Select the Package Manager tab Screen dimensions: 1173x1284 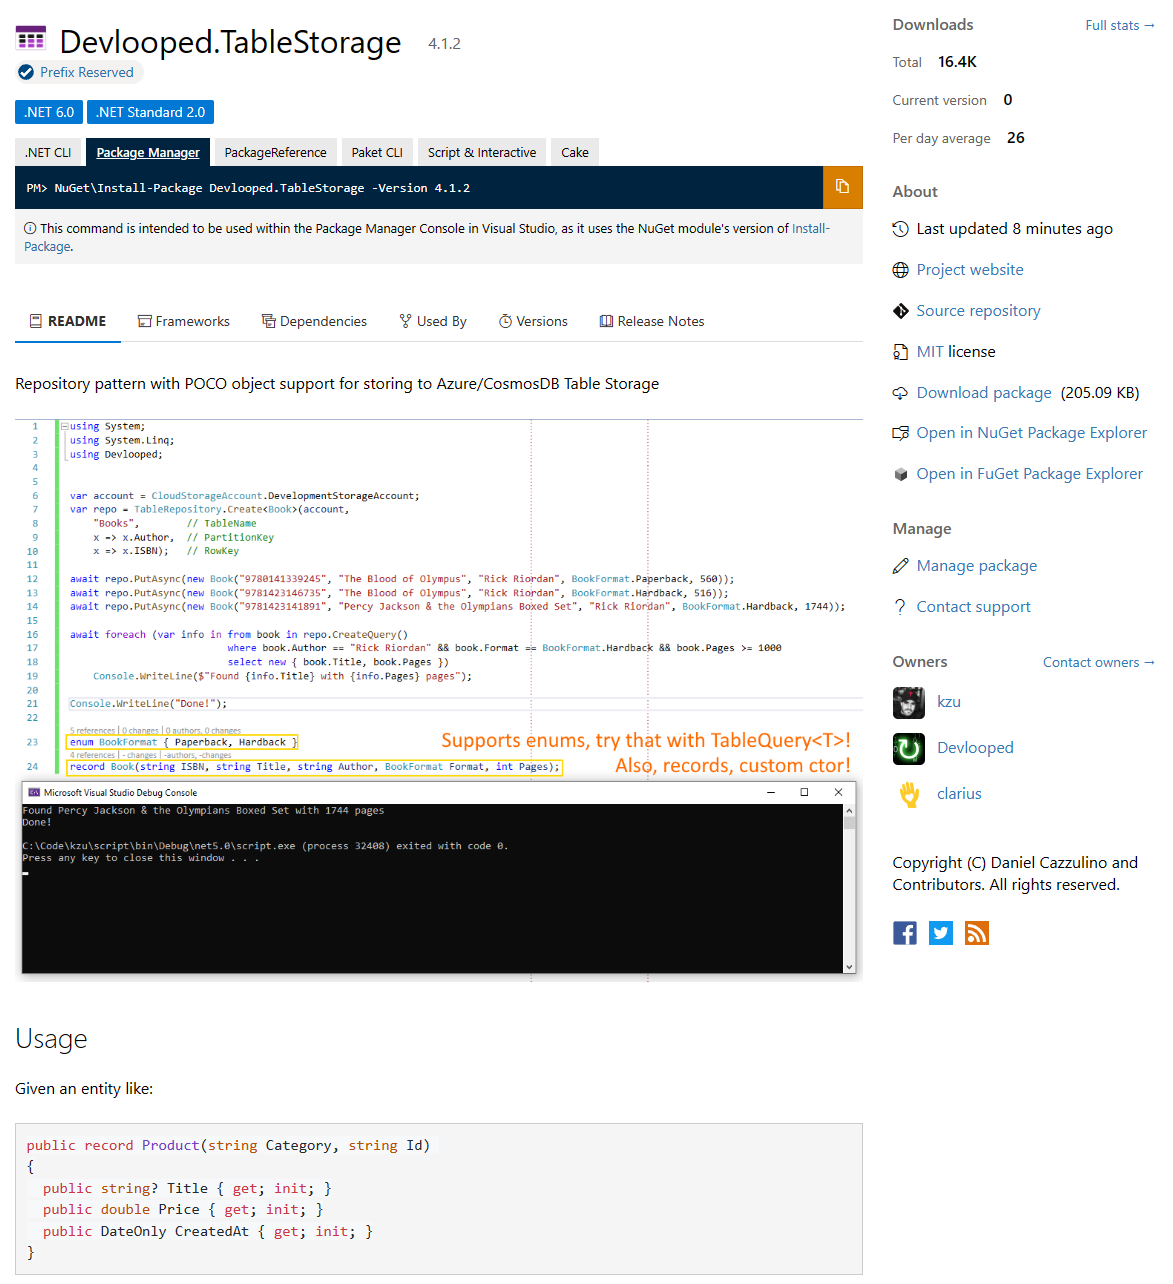coord(148,152)
